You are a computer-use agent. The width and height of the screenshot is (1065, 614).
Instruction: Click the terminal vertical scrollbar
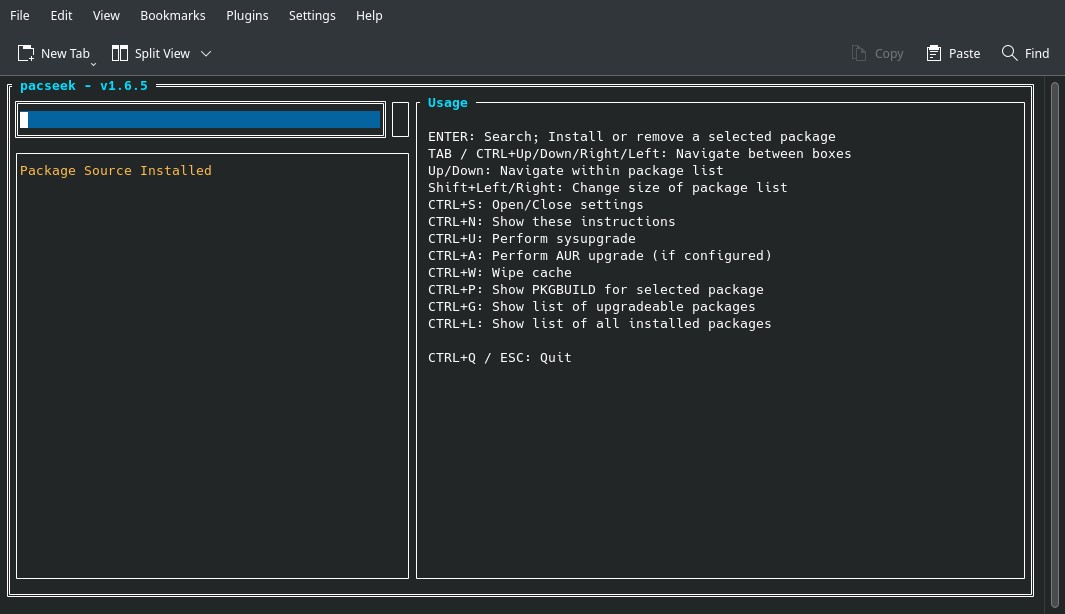tap(1055, 345)
